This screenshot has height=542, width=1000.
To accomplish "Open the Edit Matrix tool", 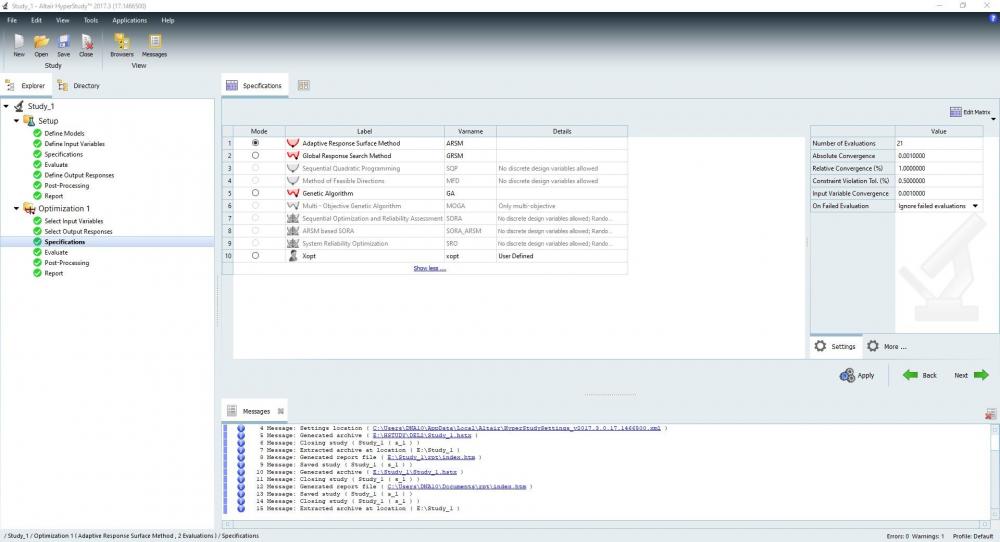I will coord(970,112).
